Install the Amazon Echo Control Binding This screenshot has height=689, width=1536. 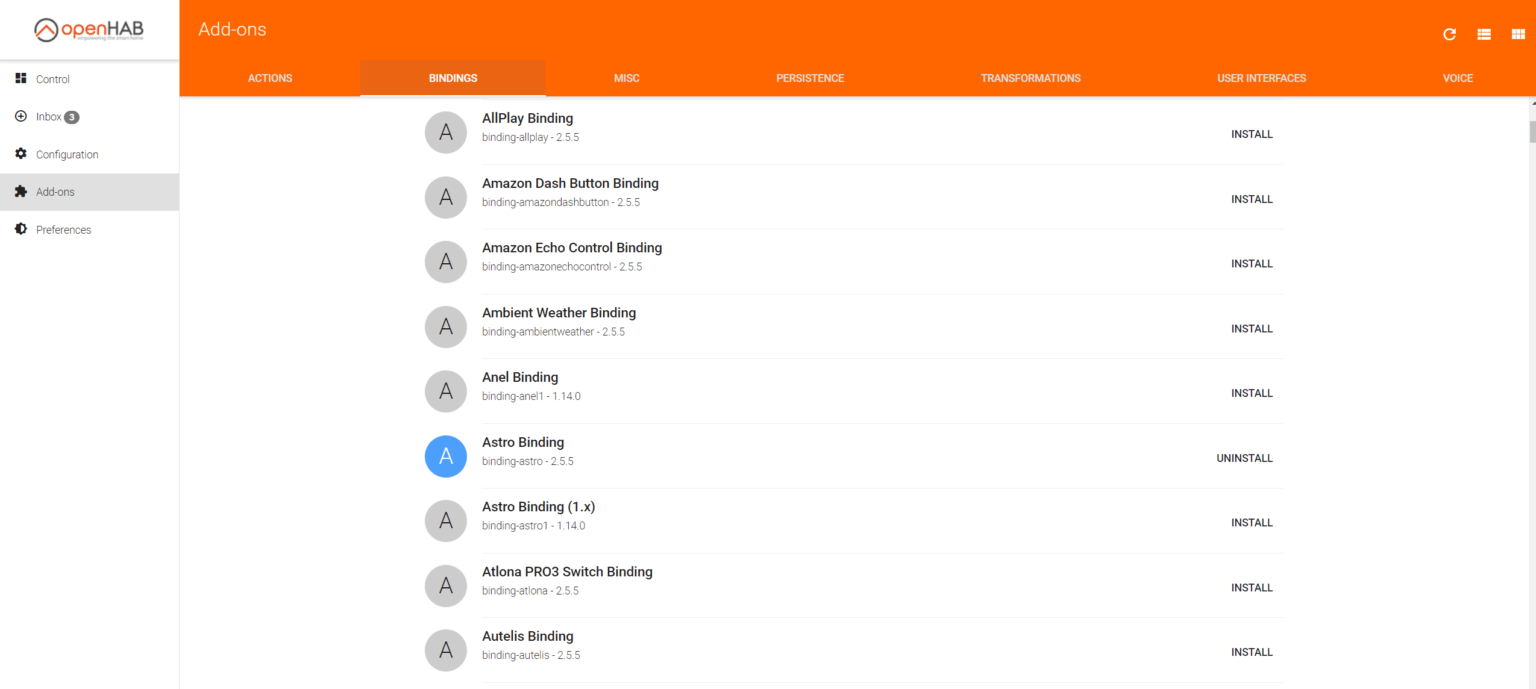click(1251, 263)
